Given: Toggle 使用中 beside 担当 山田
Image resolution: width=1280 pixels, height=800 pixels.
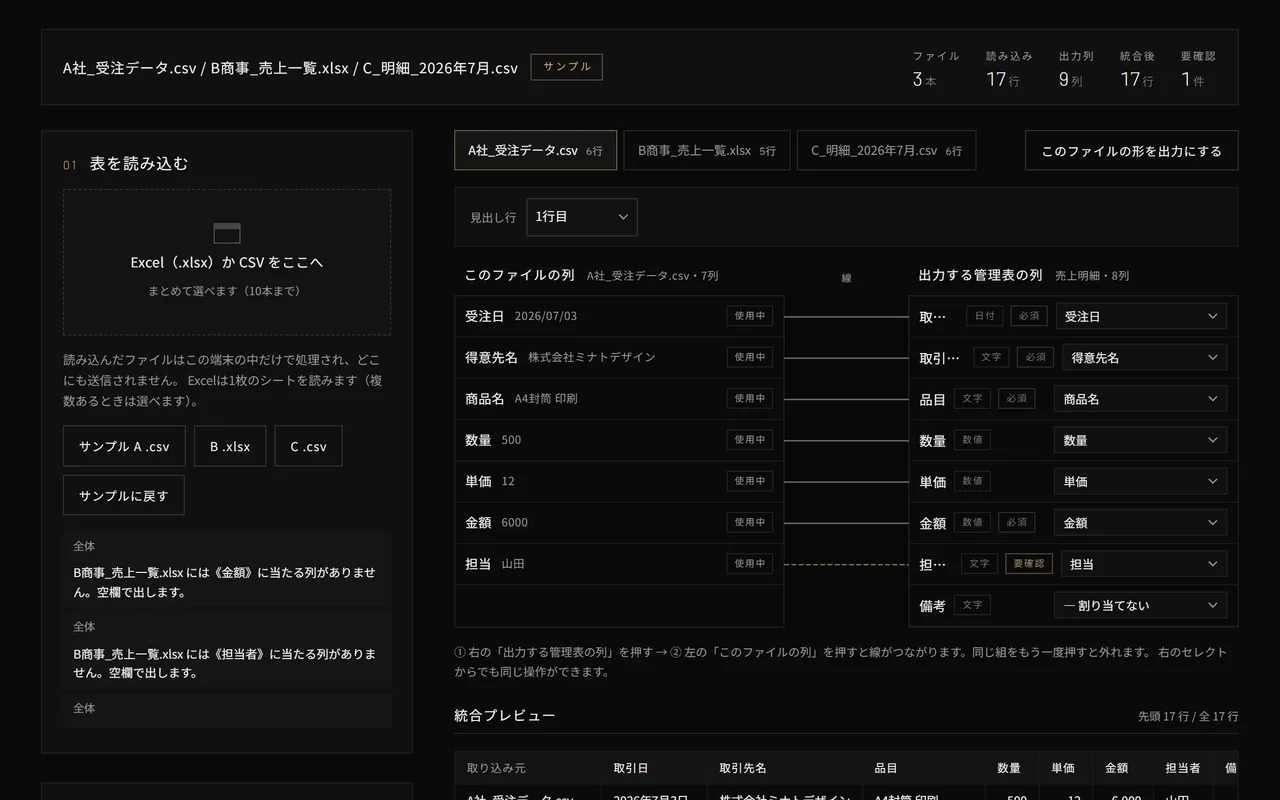Looking at the screenshot, I should [x=750, y=563].
